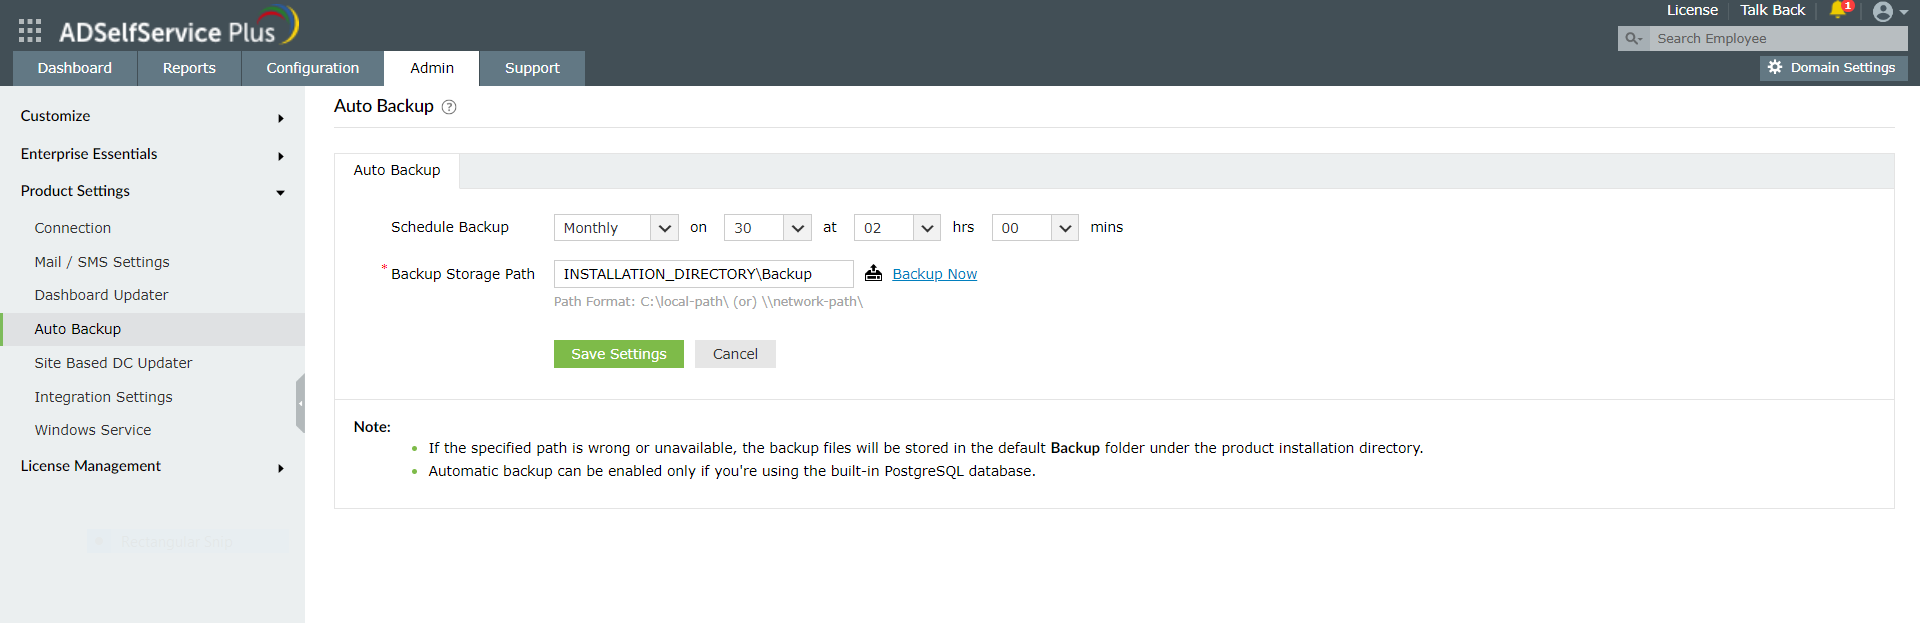Viewport: 1920px width, 623px height.
Task: Expand the Customize sidebar section
Action: coord(152,117)
